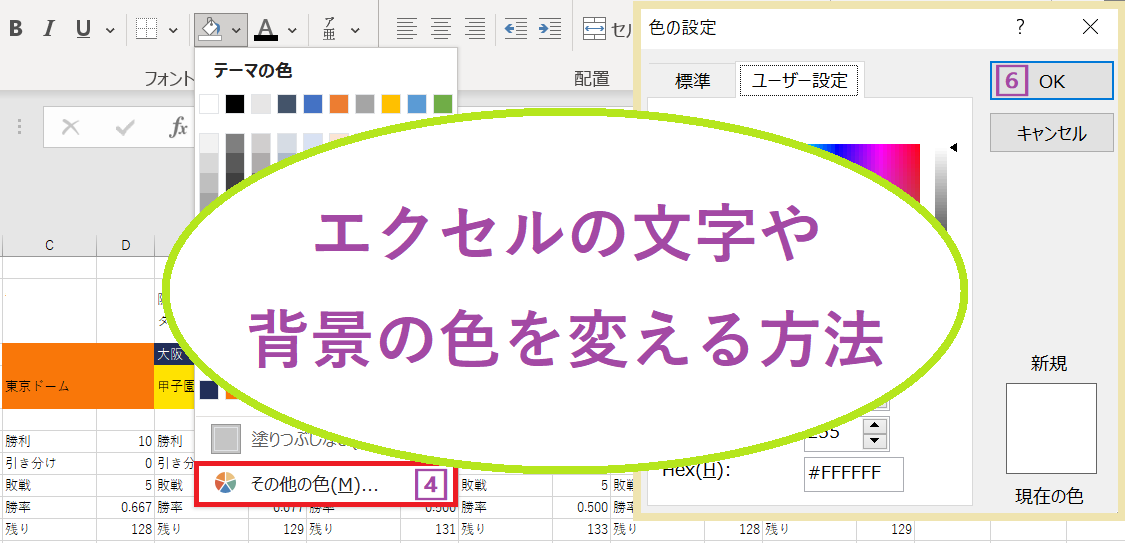Click the 残り value 131 cell

[430, 529]
